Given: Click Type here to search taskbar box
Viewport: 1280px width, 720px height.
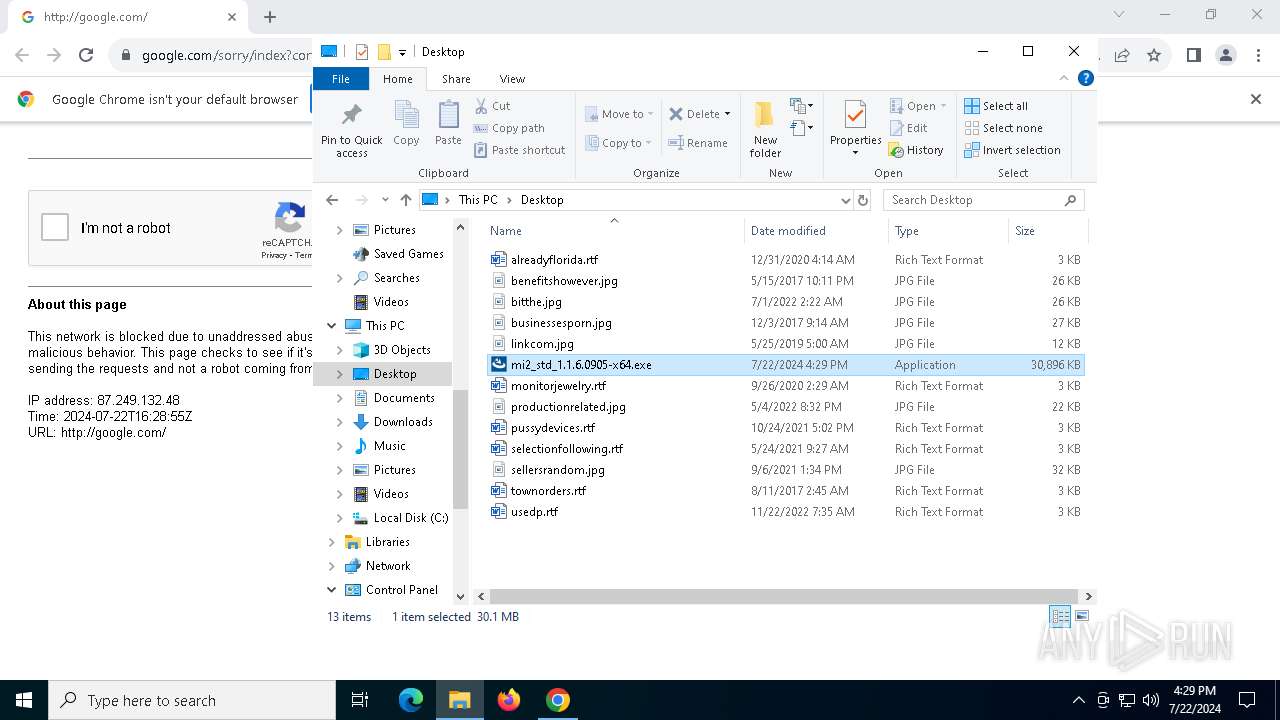Looking at the screenshot, I should 192,700.
